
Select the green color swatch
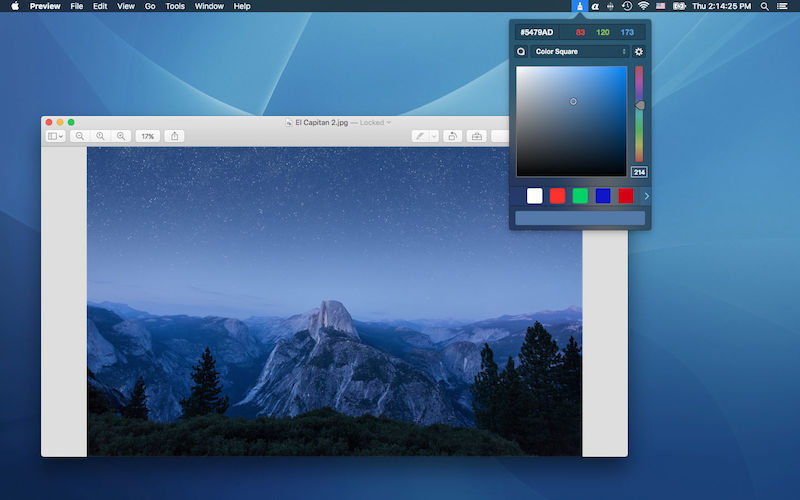(580, 196)
